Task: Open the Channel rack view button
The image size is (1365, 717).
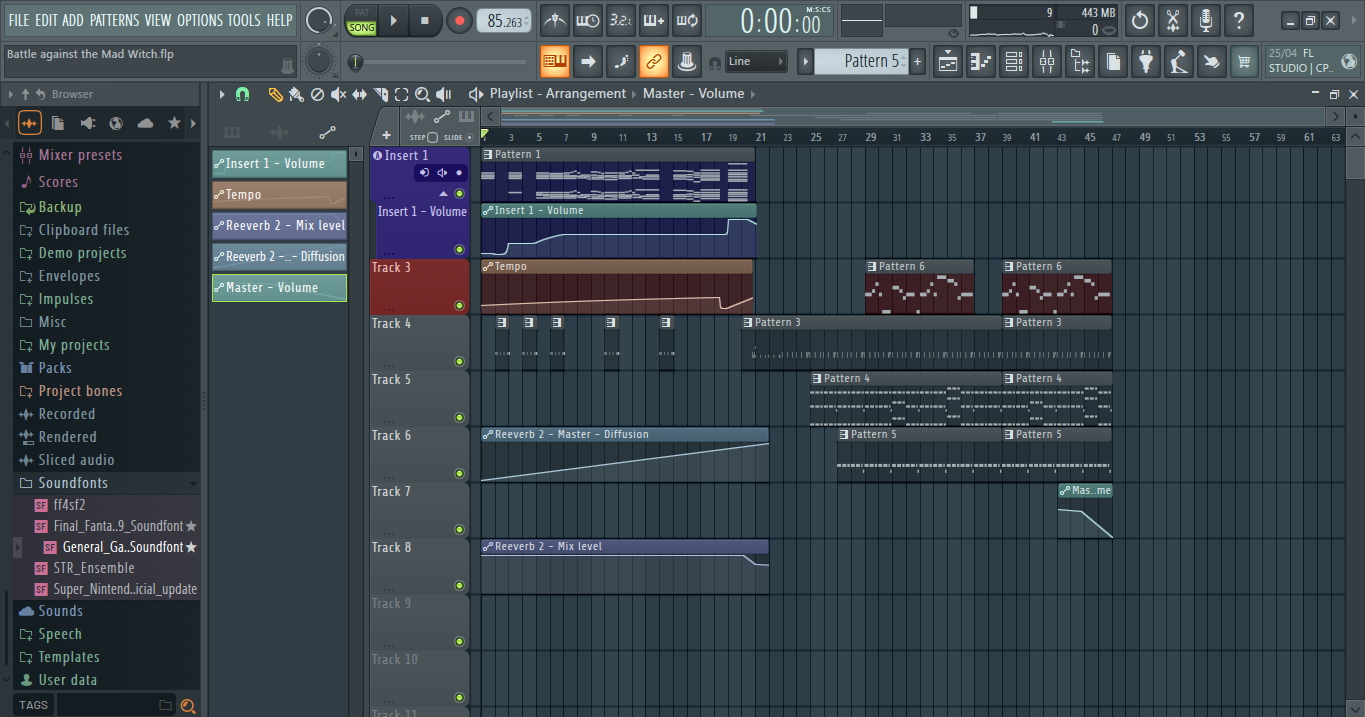Action: pos(1014,61)
